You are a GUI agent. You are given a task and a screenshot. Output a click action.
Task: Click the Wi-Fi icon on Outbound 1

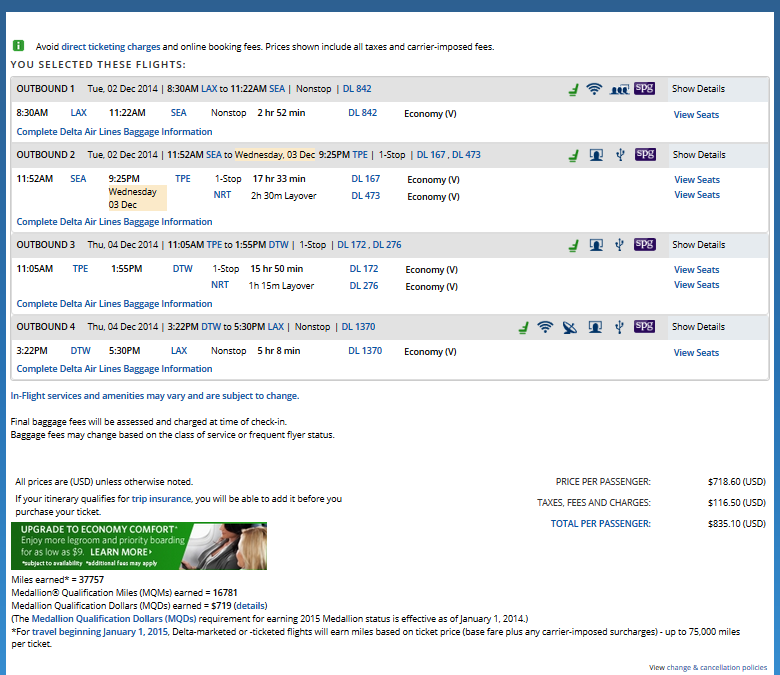click(594, 89)
